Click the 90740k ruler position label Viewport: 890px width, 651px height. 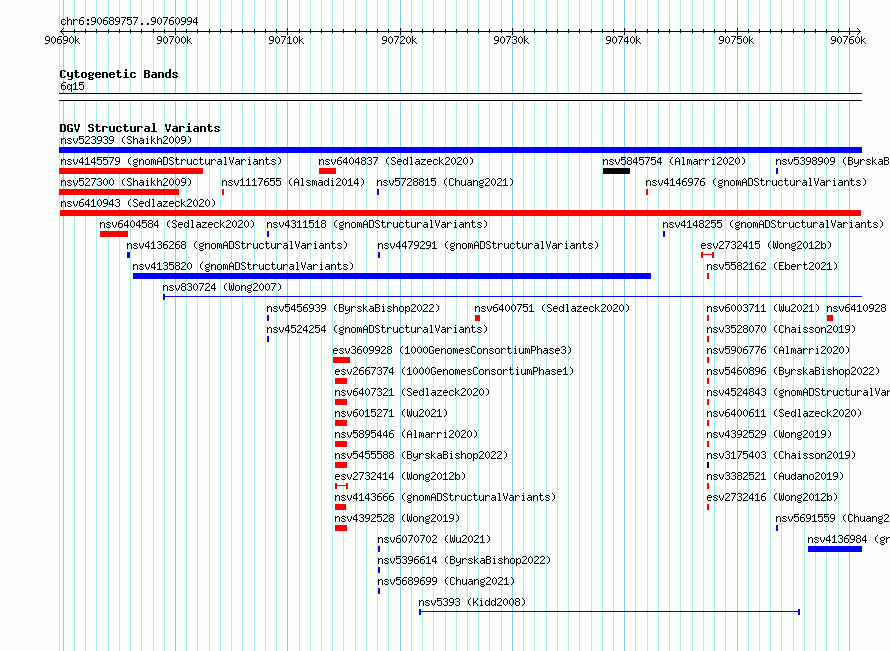pyautogui.click(x=624, y=40)
